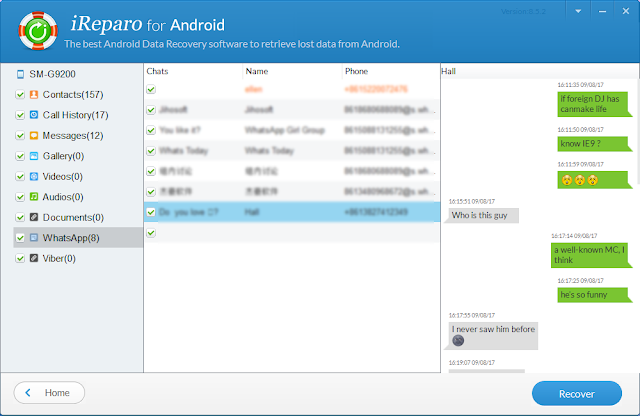
Task: Uncheck the Call History(17) checkbox
Action: [x=20, y=115]
